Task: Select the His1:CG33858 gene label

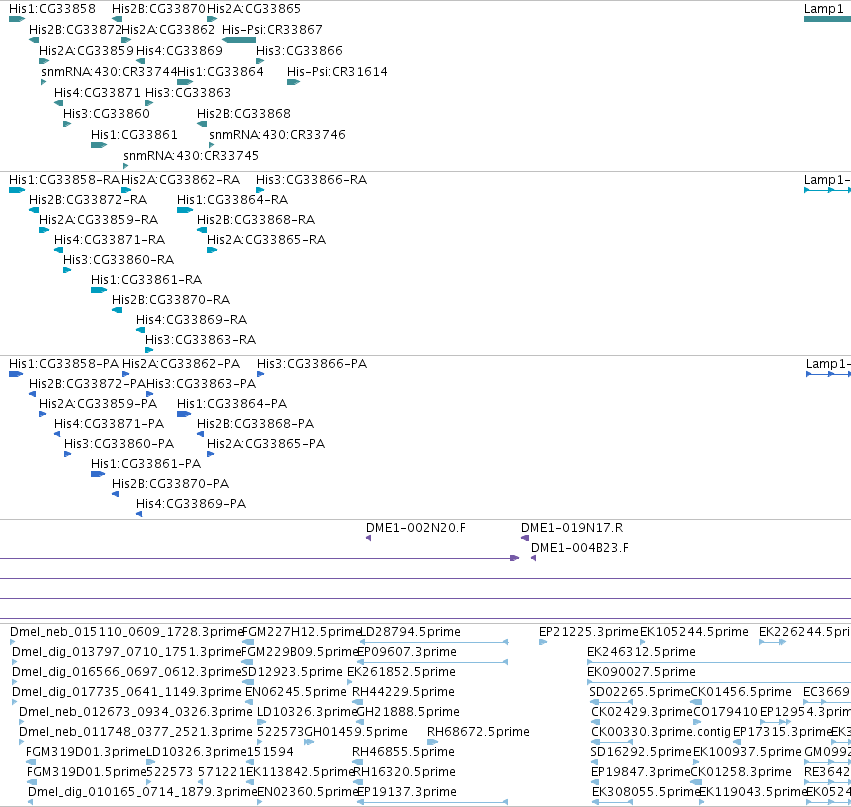Action: pos(52,9)
